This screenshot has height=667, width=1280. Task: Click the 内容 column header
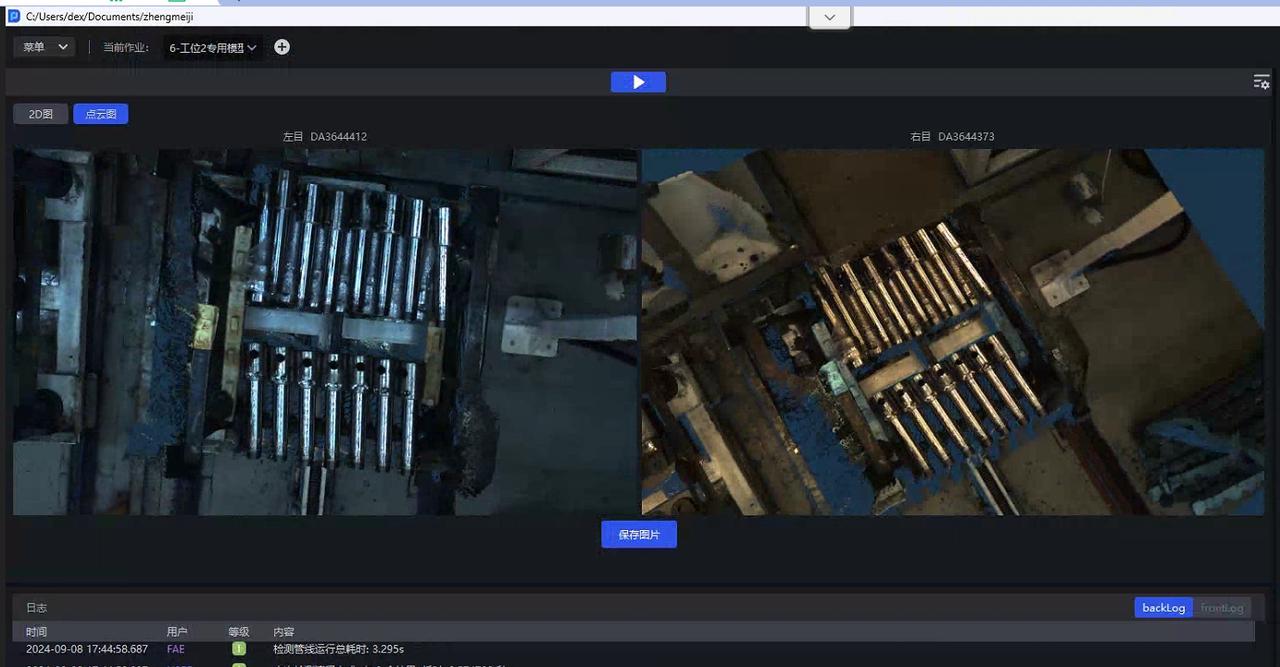[x=284, y=632]
